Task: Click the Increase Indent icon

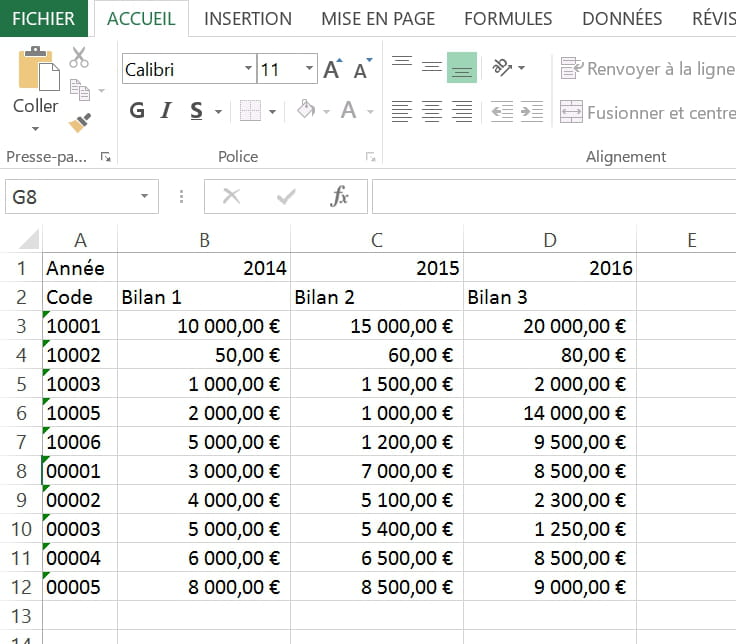Action: coord(532,112)
